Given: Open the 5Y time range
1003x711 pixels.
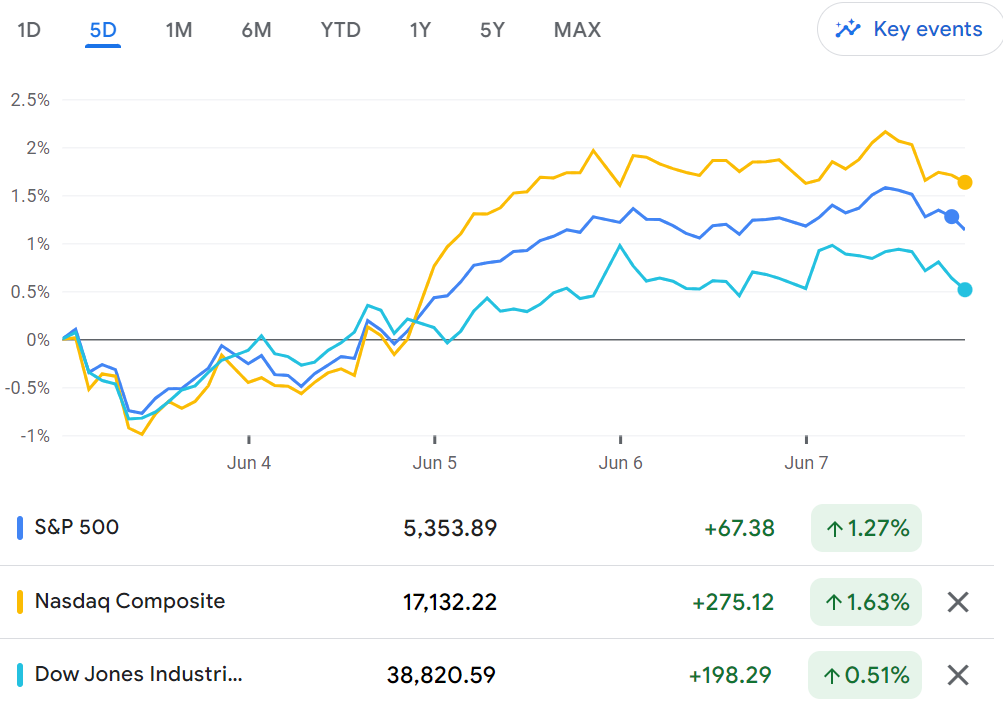Looking at the screenshot, I should click(x=493, y=30).
